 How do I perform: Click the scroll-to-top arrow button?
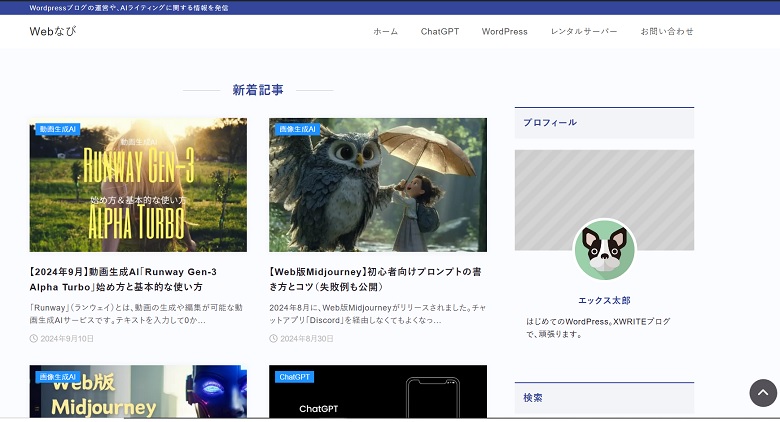pos(763,393)
